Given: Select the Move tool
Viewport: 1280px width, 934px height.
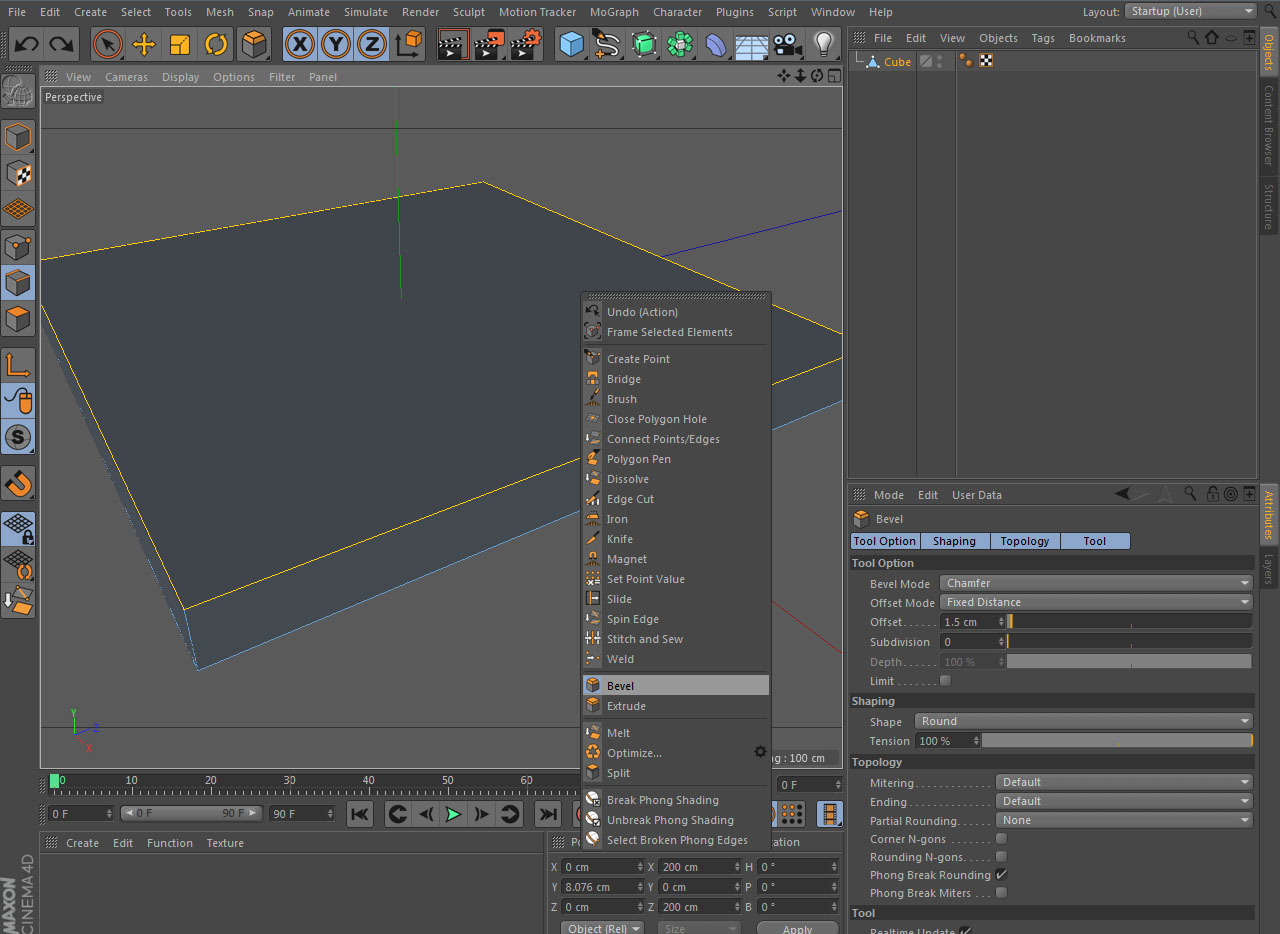Looking at the screenshot, I should (x=144, y=44).
